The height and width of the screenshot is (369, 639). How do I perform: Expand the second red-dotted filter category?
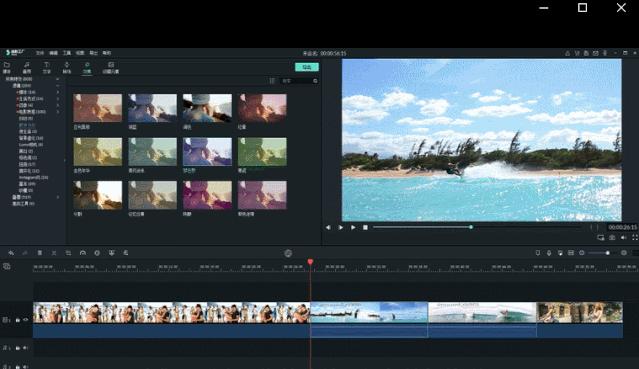[x=57, y=99]
